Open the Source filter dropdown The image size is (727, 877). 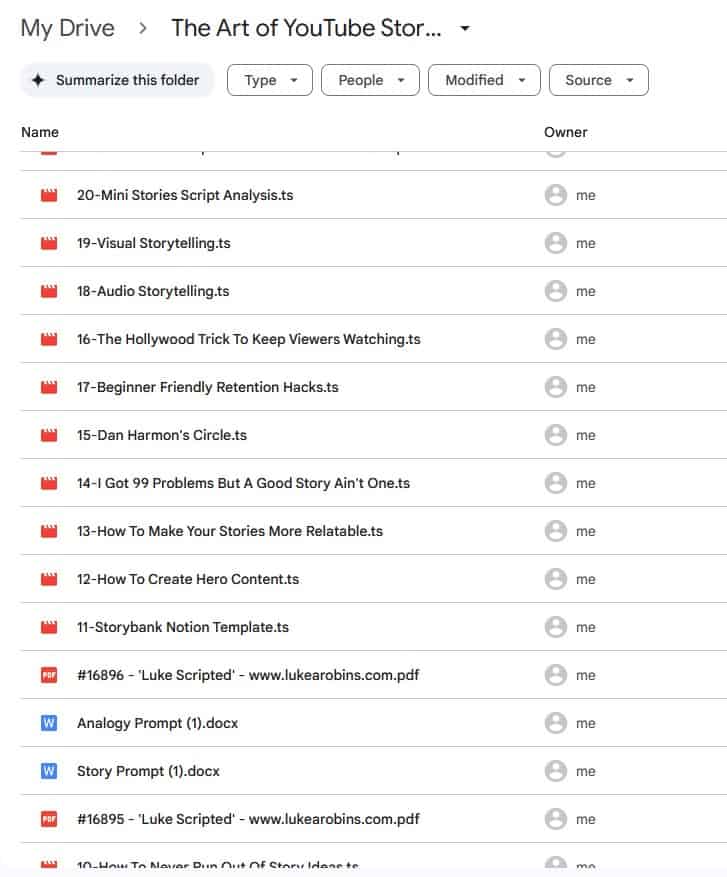click(x=598, y=80)
